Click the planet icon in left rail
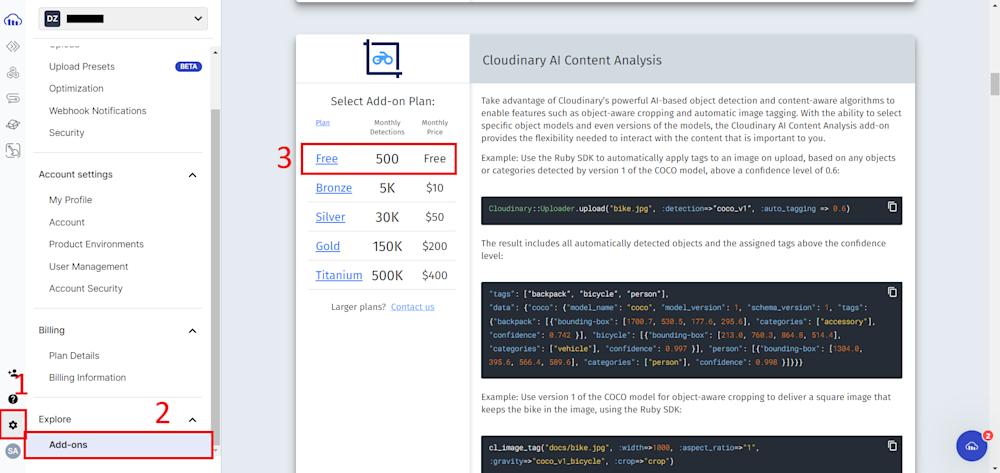The width and height of the screenshot is (1000, 473). coord(13,124)
